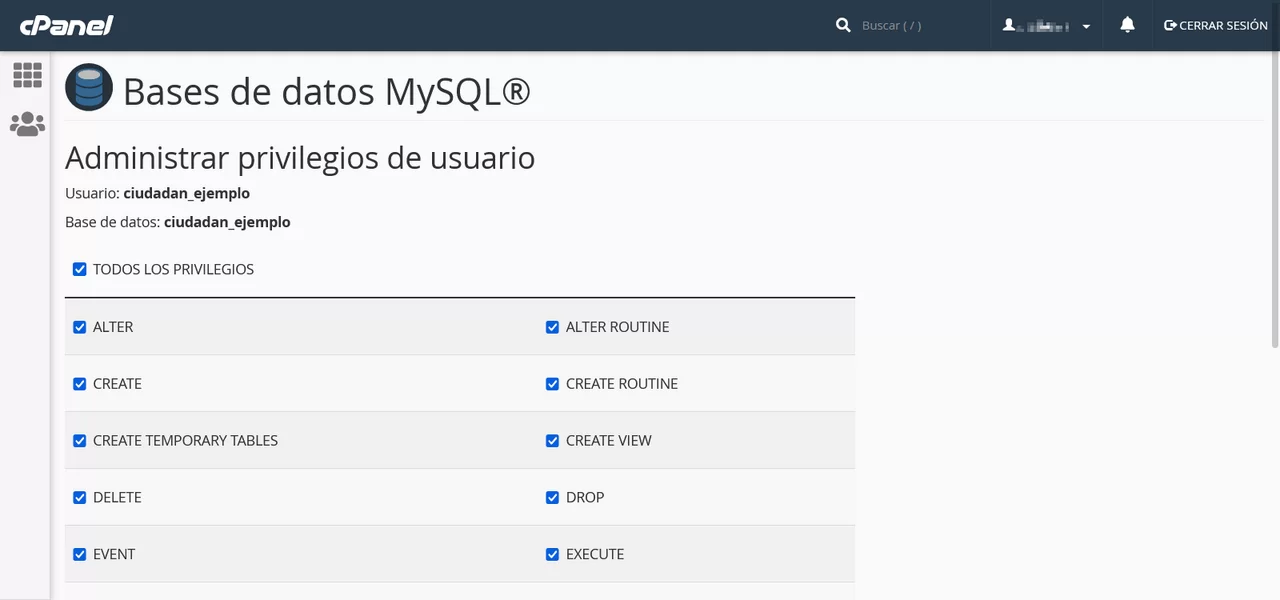The height and width of the screenshot is (600, 1280).
Task: Toggle the EVENT privilege checkbox
Action: (80, 555)
